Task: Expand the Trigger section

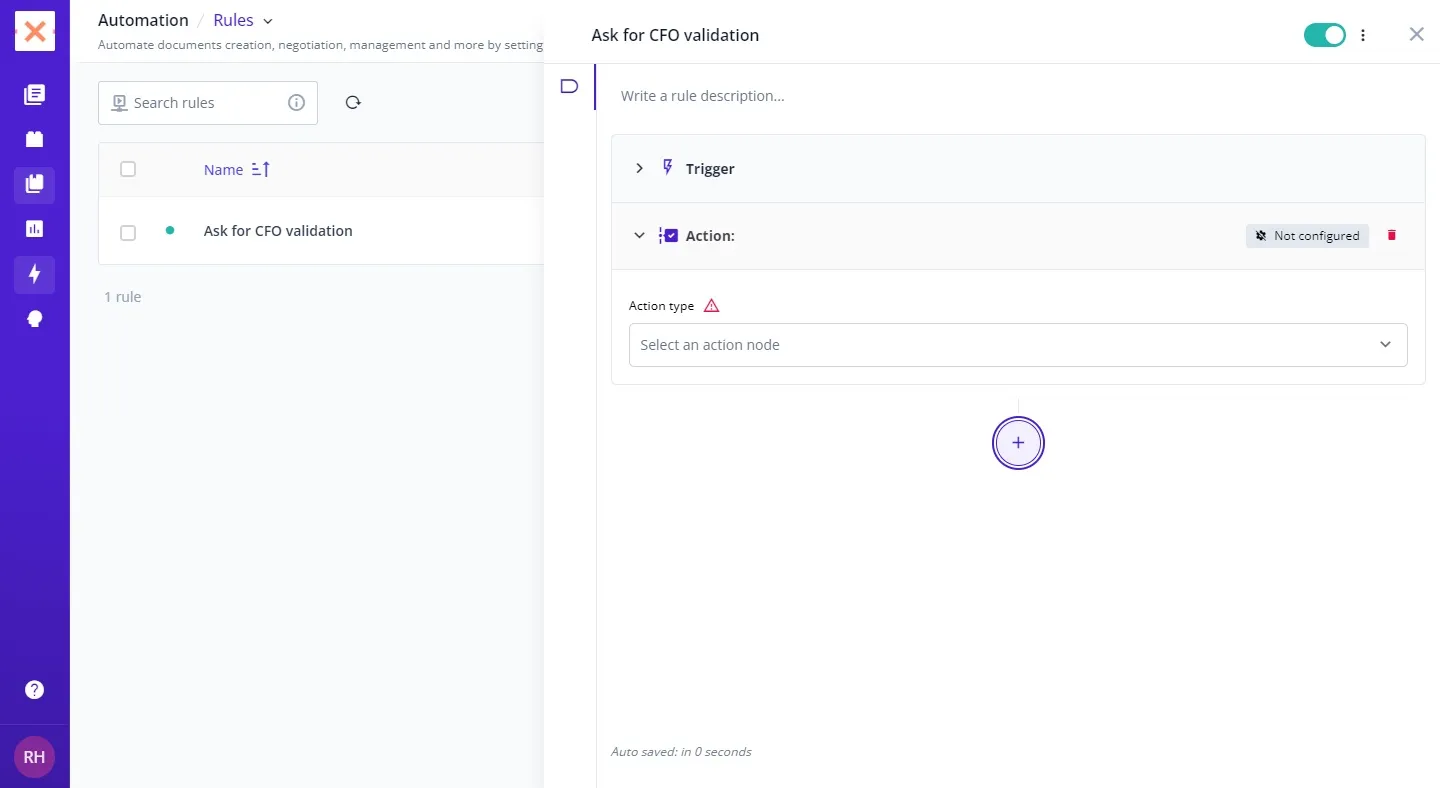Action: tap(639, 169)
